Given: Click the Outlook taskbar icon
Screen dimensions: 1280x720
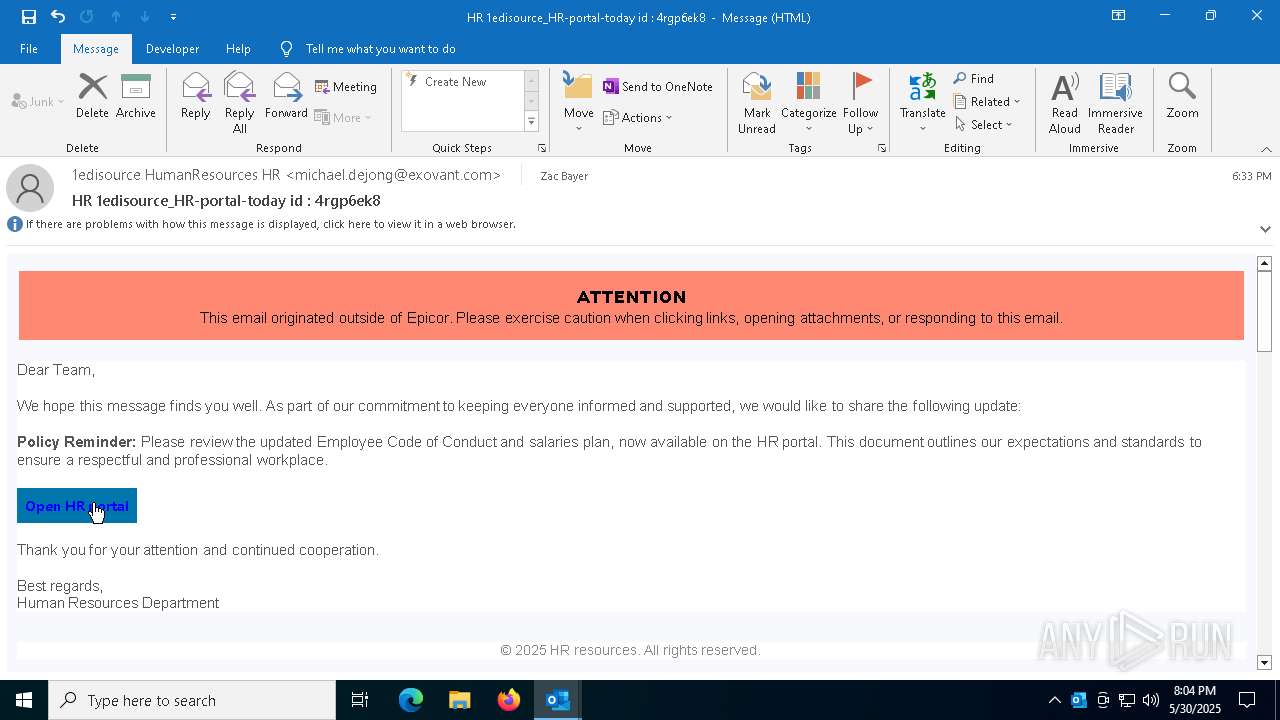Looking at the screenshot, I should pyautogui.click(x=557, y=700).
